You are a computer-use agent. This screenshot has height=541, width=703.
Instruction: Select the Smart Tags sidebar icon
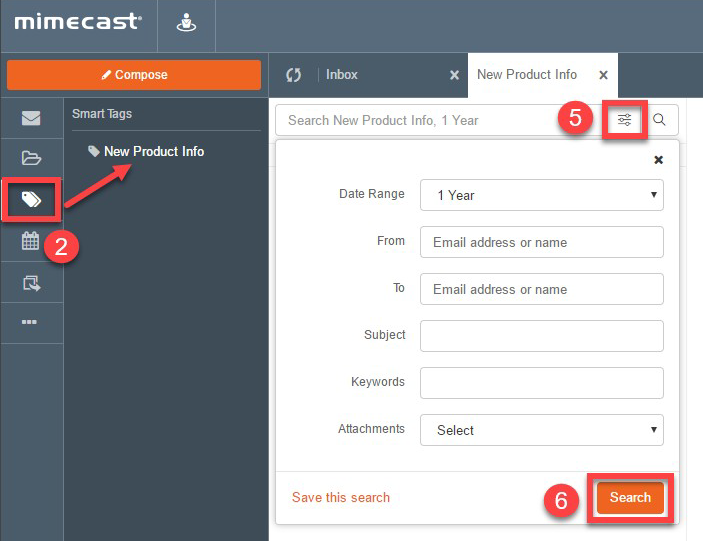[31, 199]
